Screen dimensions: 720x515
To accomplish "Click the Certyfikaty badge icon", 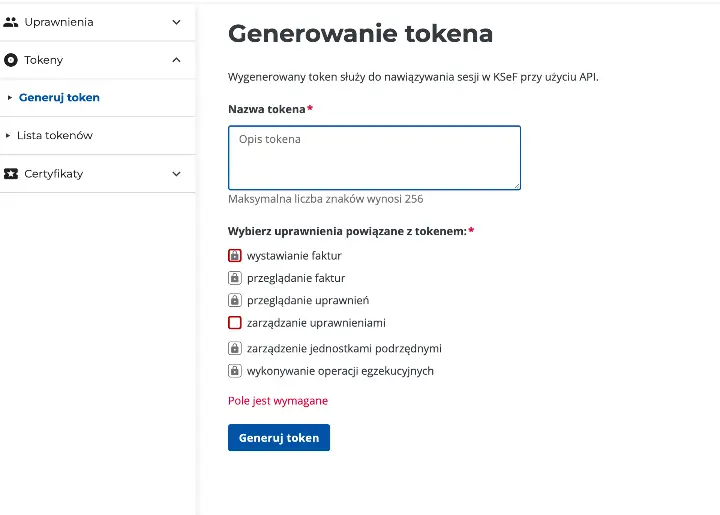I will [x=11, y=173].
